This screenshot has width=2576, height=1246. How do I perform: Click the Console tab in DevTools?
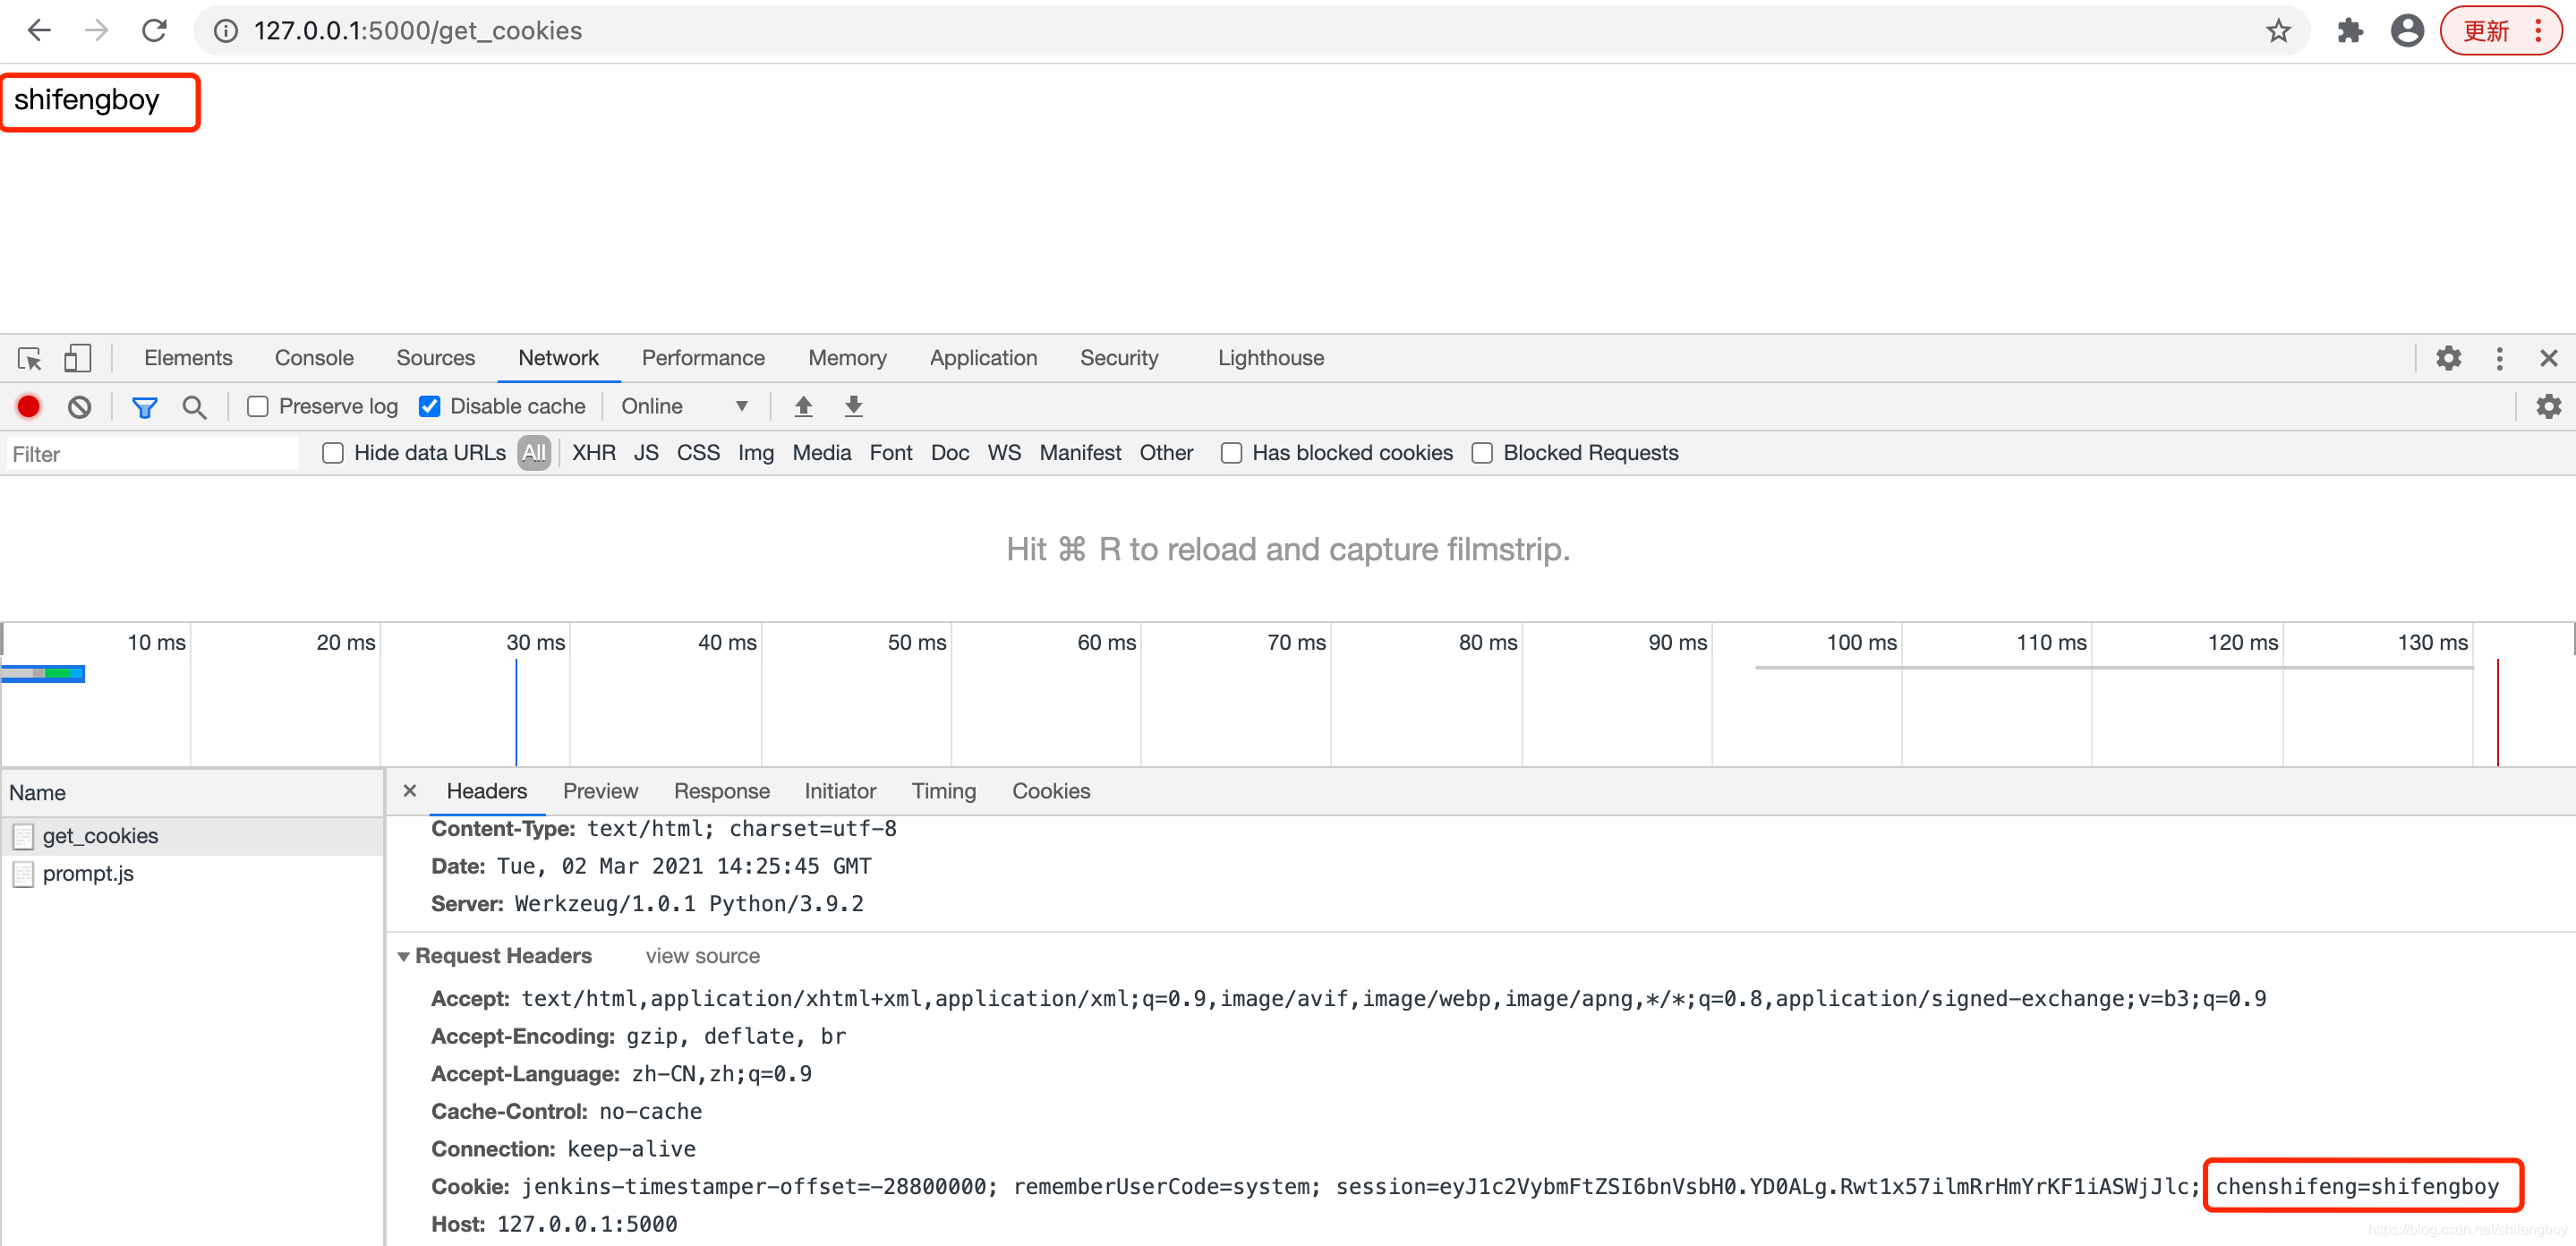point(314,358)
